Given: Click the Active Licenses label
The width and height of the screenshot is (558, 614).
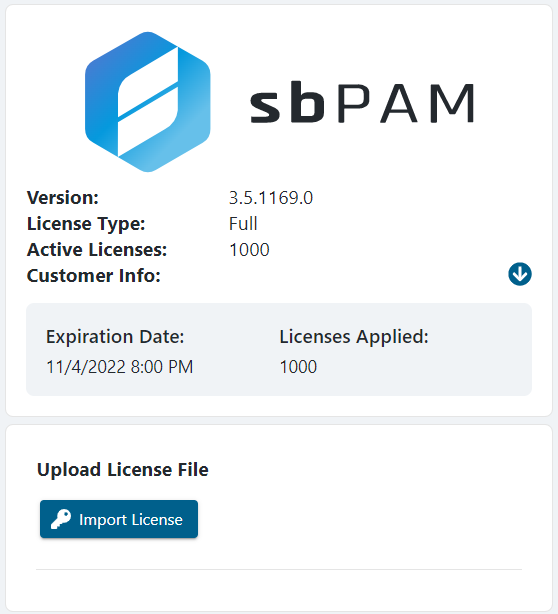Looking at the screenshot, I should tap(97, 250).
